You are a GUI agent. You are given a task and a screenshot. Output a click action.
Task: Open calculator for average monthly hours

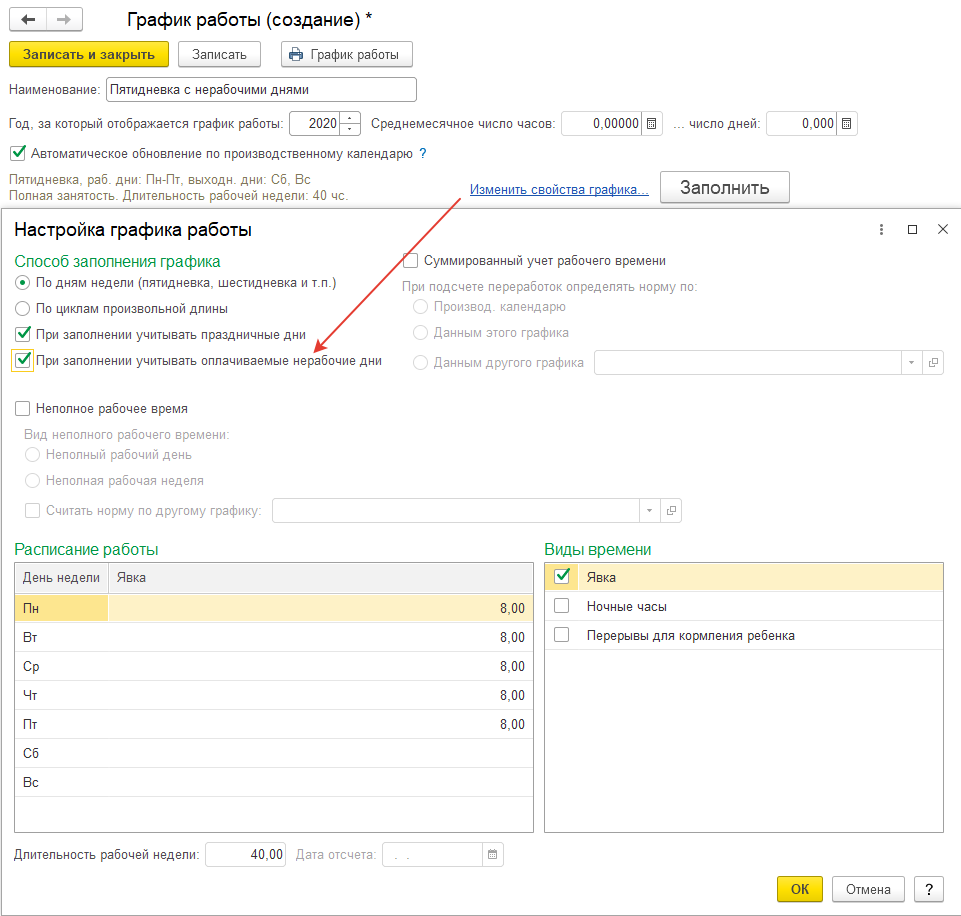[x=652, y=124]
